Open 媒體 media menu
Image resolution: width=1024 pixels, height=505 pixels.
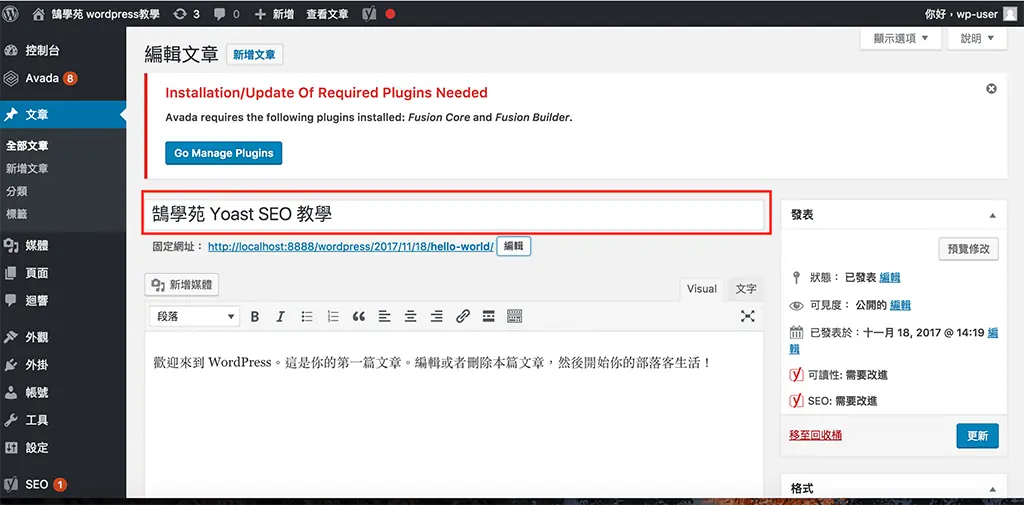pyautogui.click(x=63, y=246)
